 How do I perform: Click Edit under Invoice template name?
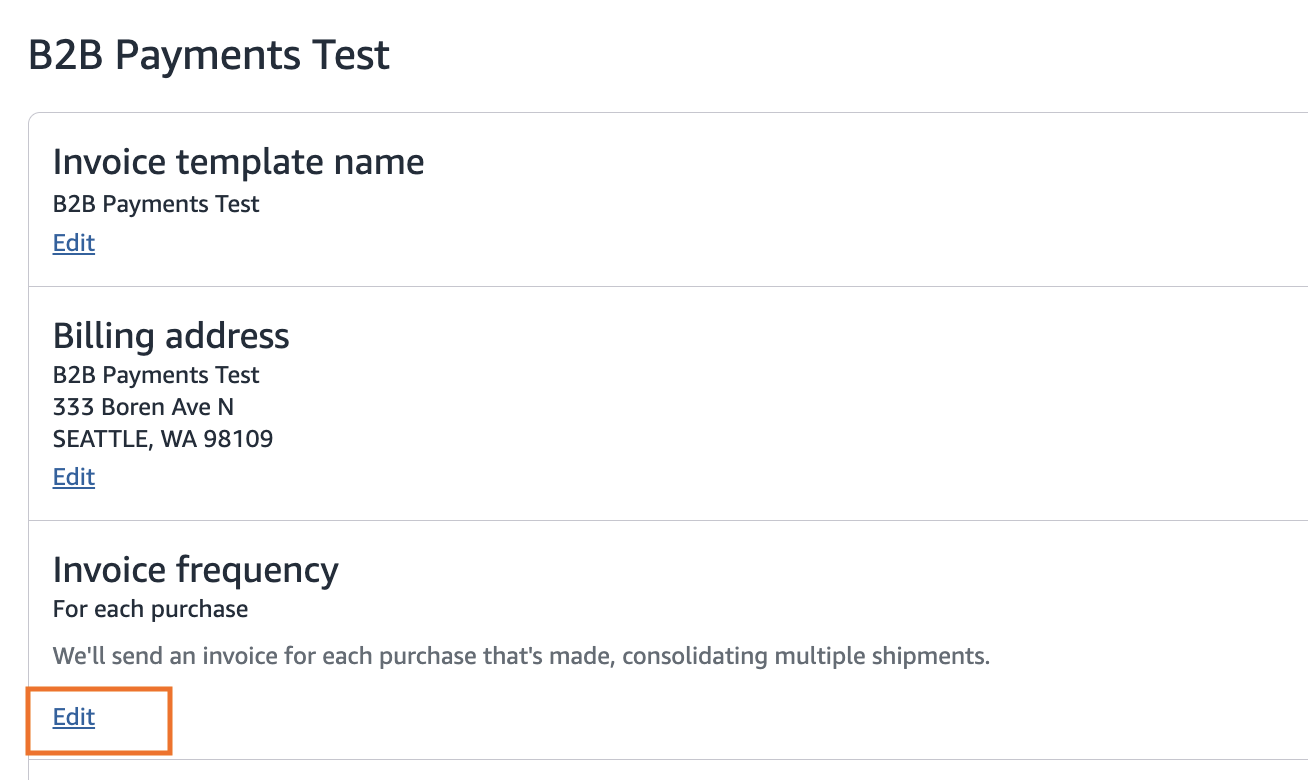[73, 243]
